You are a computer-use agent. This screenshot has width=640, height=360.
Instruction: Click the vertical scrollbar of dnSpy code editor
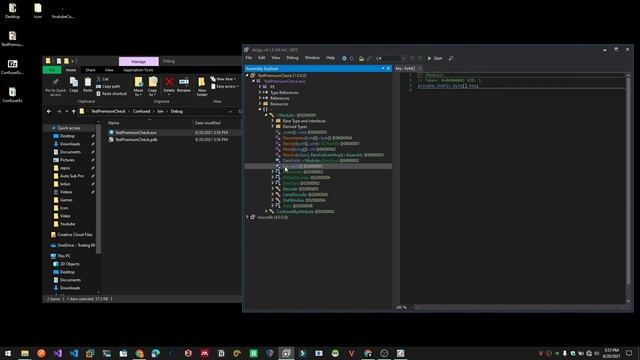(628, 180)
